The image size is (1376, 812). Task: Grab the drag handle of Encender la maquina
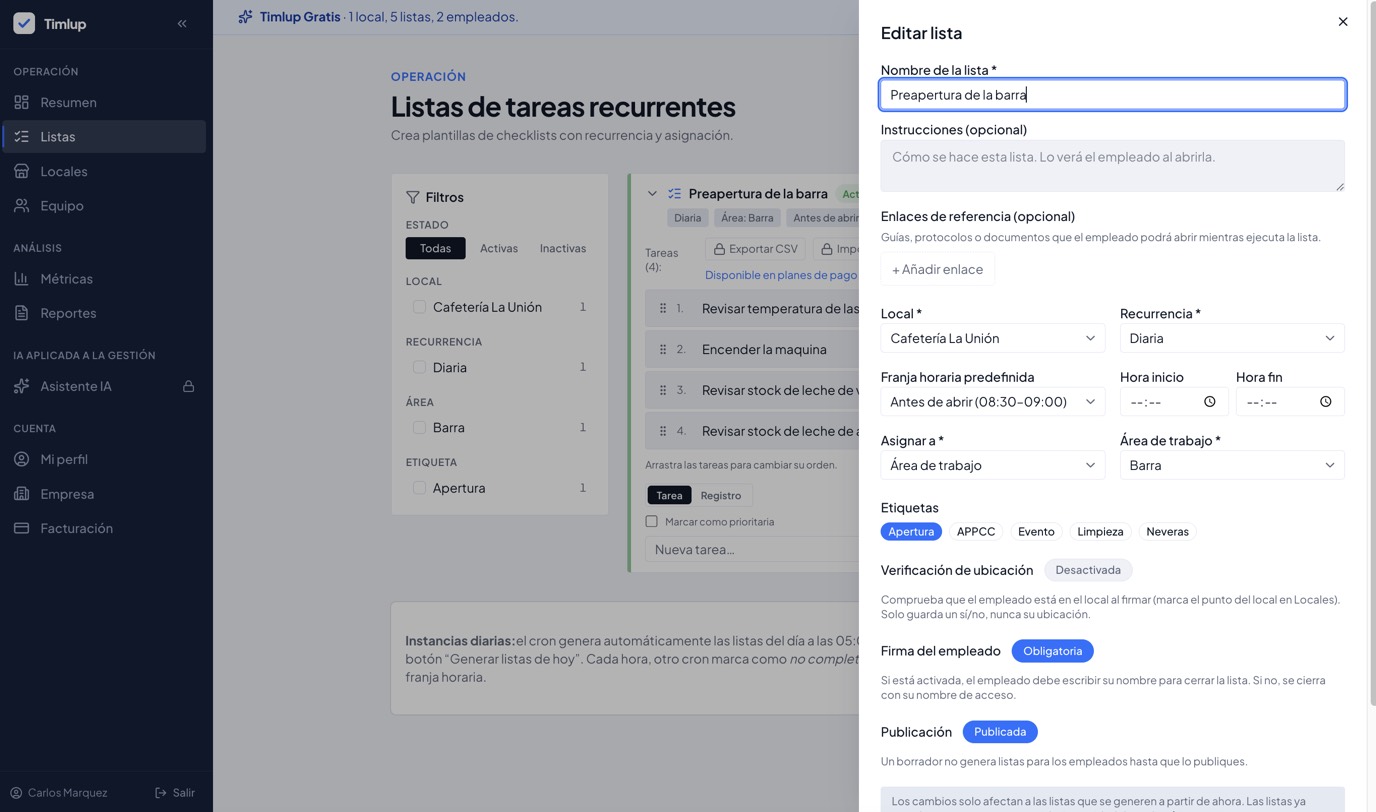click(663, 349)
